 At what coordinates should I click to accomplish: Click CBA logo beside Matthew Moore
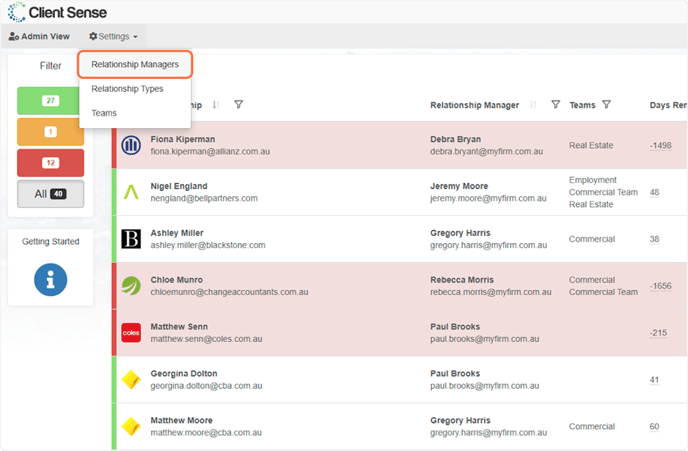point(131,426)
